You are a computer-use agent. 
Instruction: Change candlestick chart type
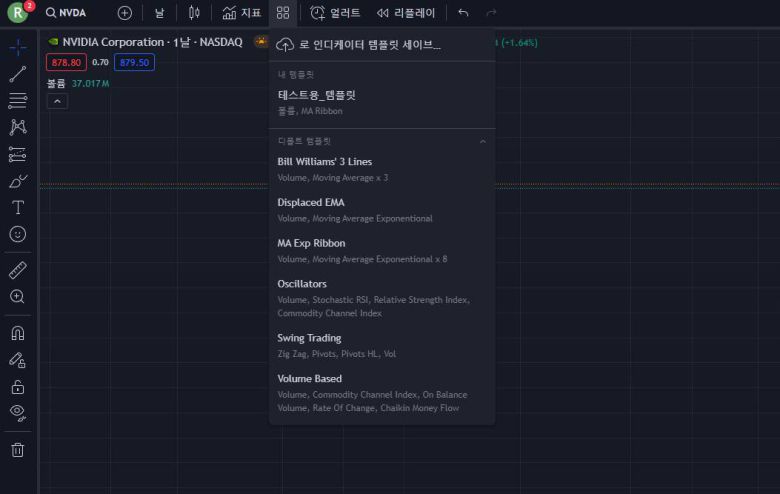point(194,13)
